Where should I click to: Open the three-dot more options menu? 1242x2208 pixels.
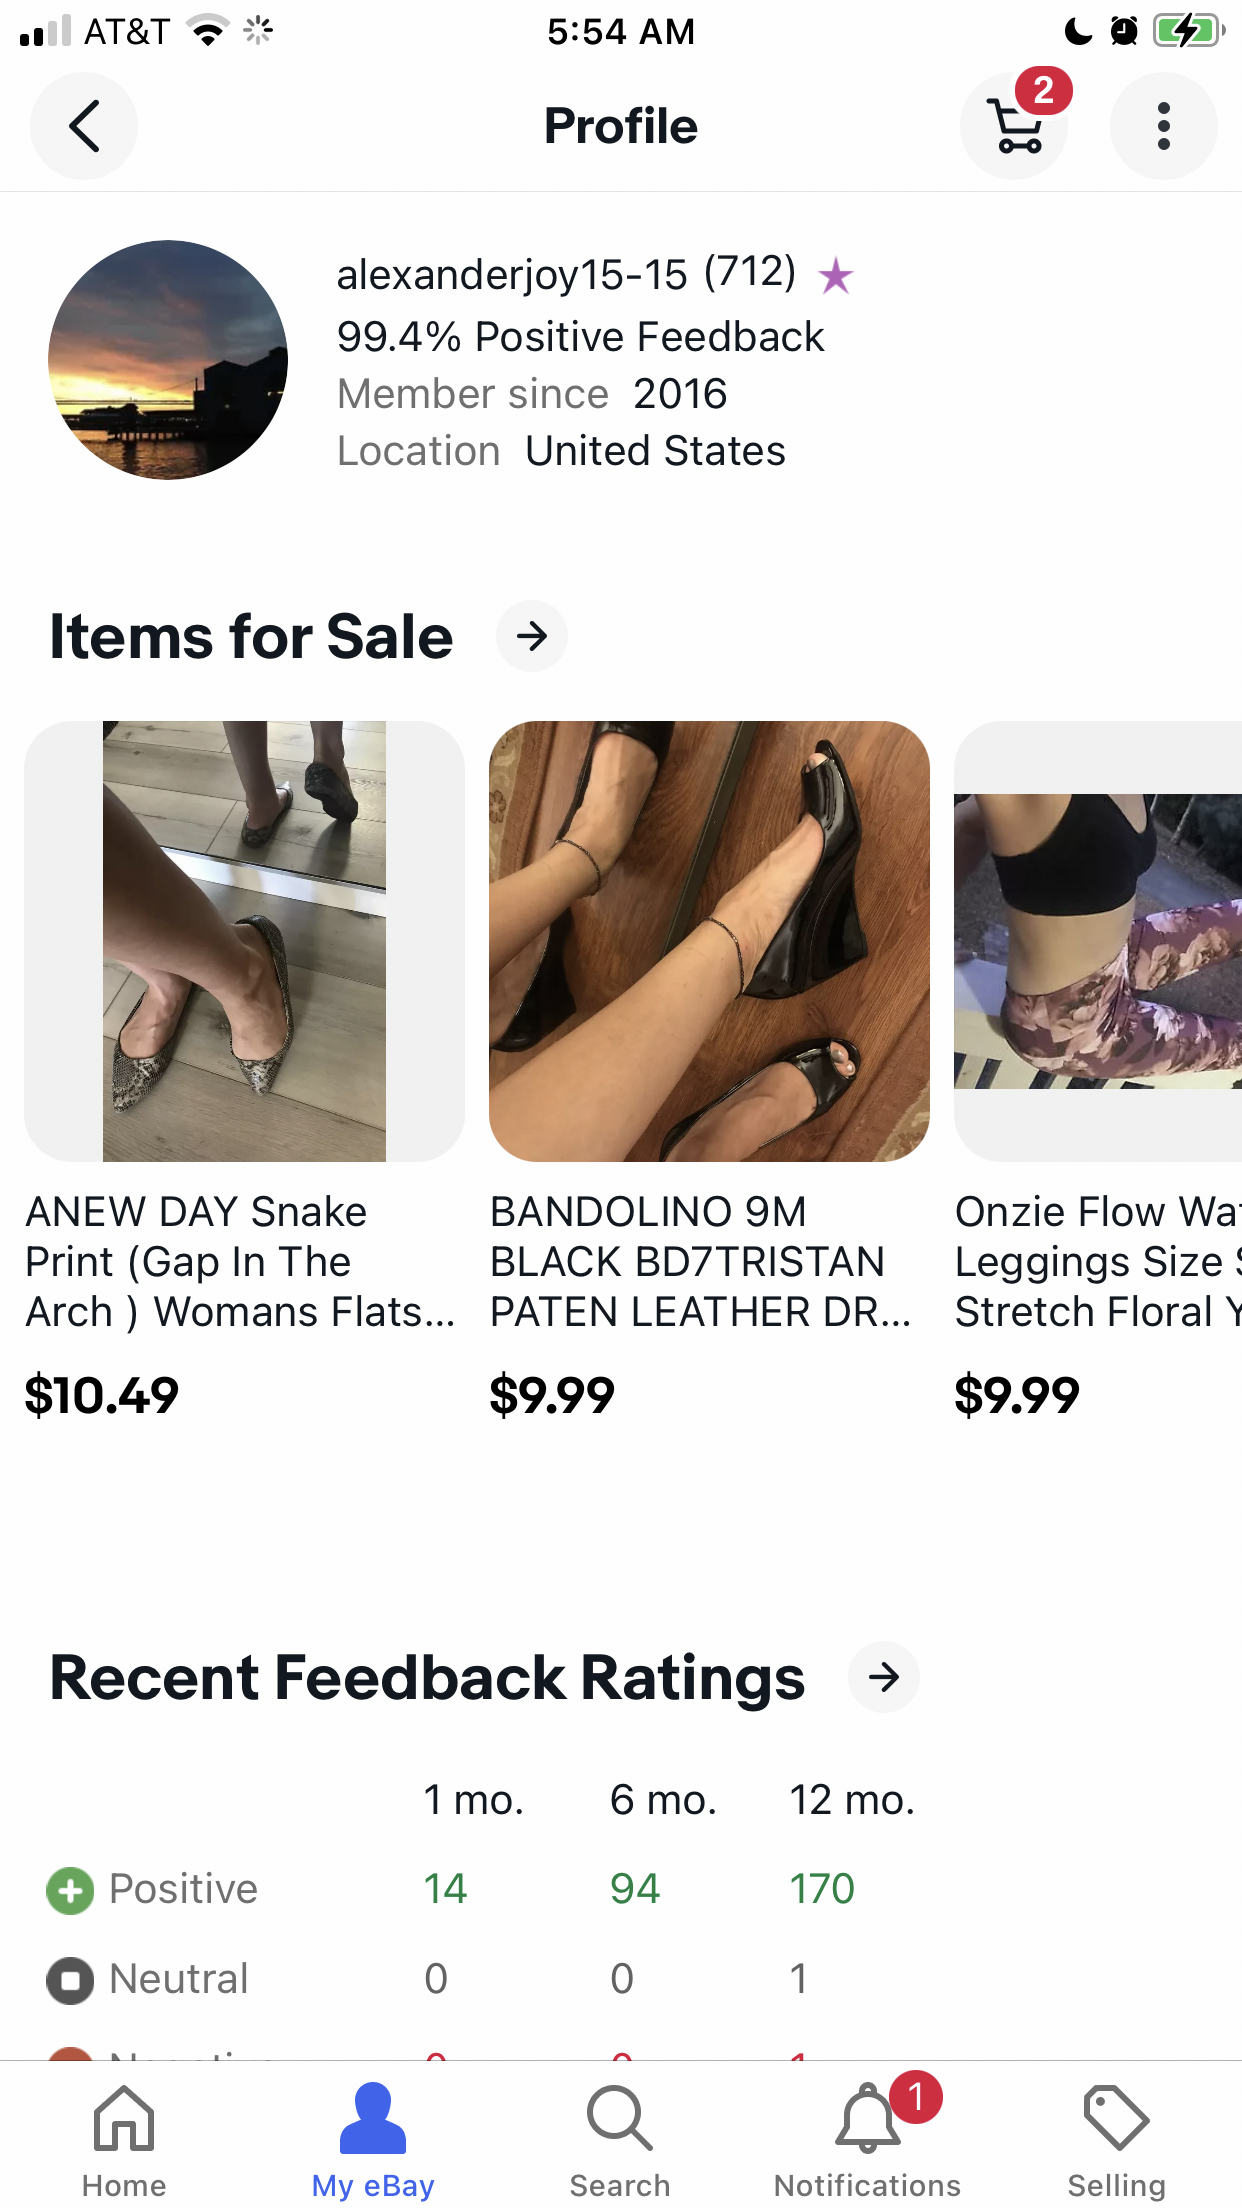(x=1163, y=126)
